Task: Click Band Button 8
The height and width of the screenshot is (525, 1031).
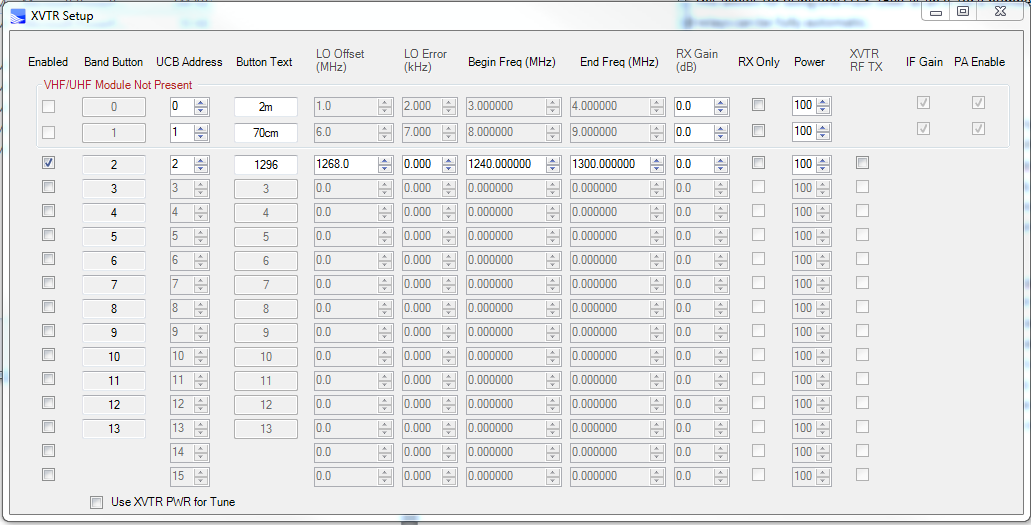Action: (114, 309)
